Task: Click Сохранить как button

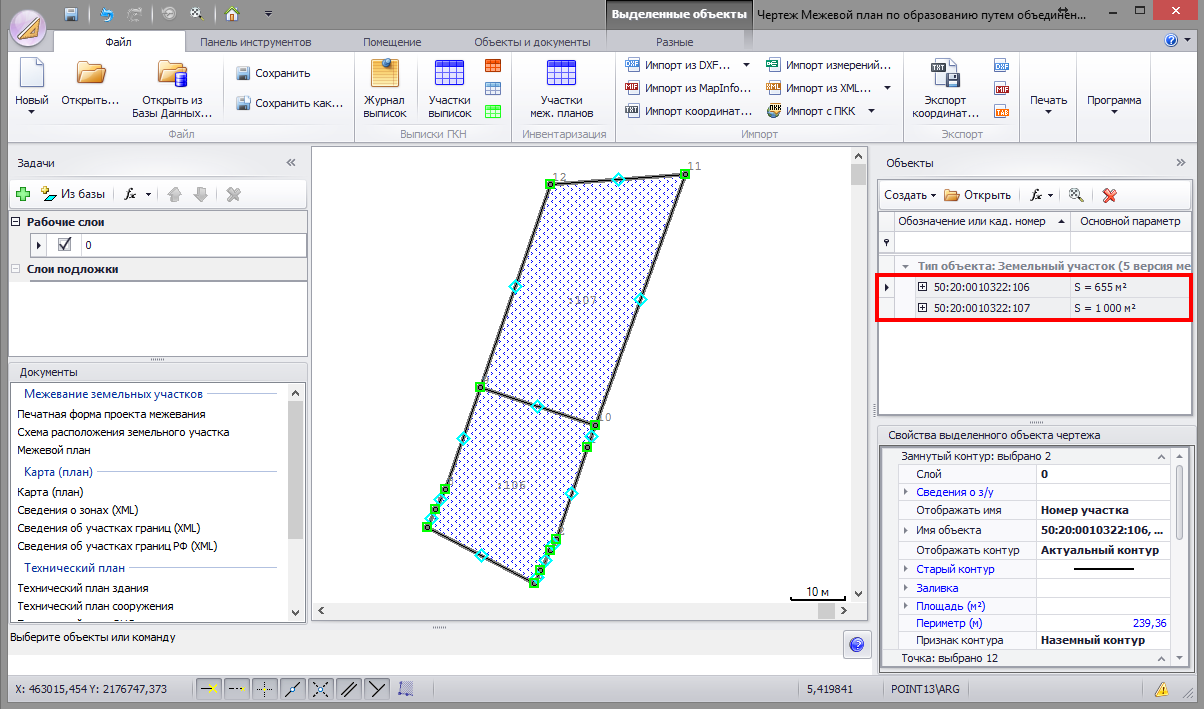Action: point(288,103)
